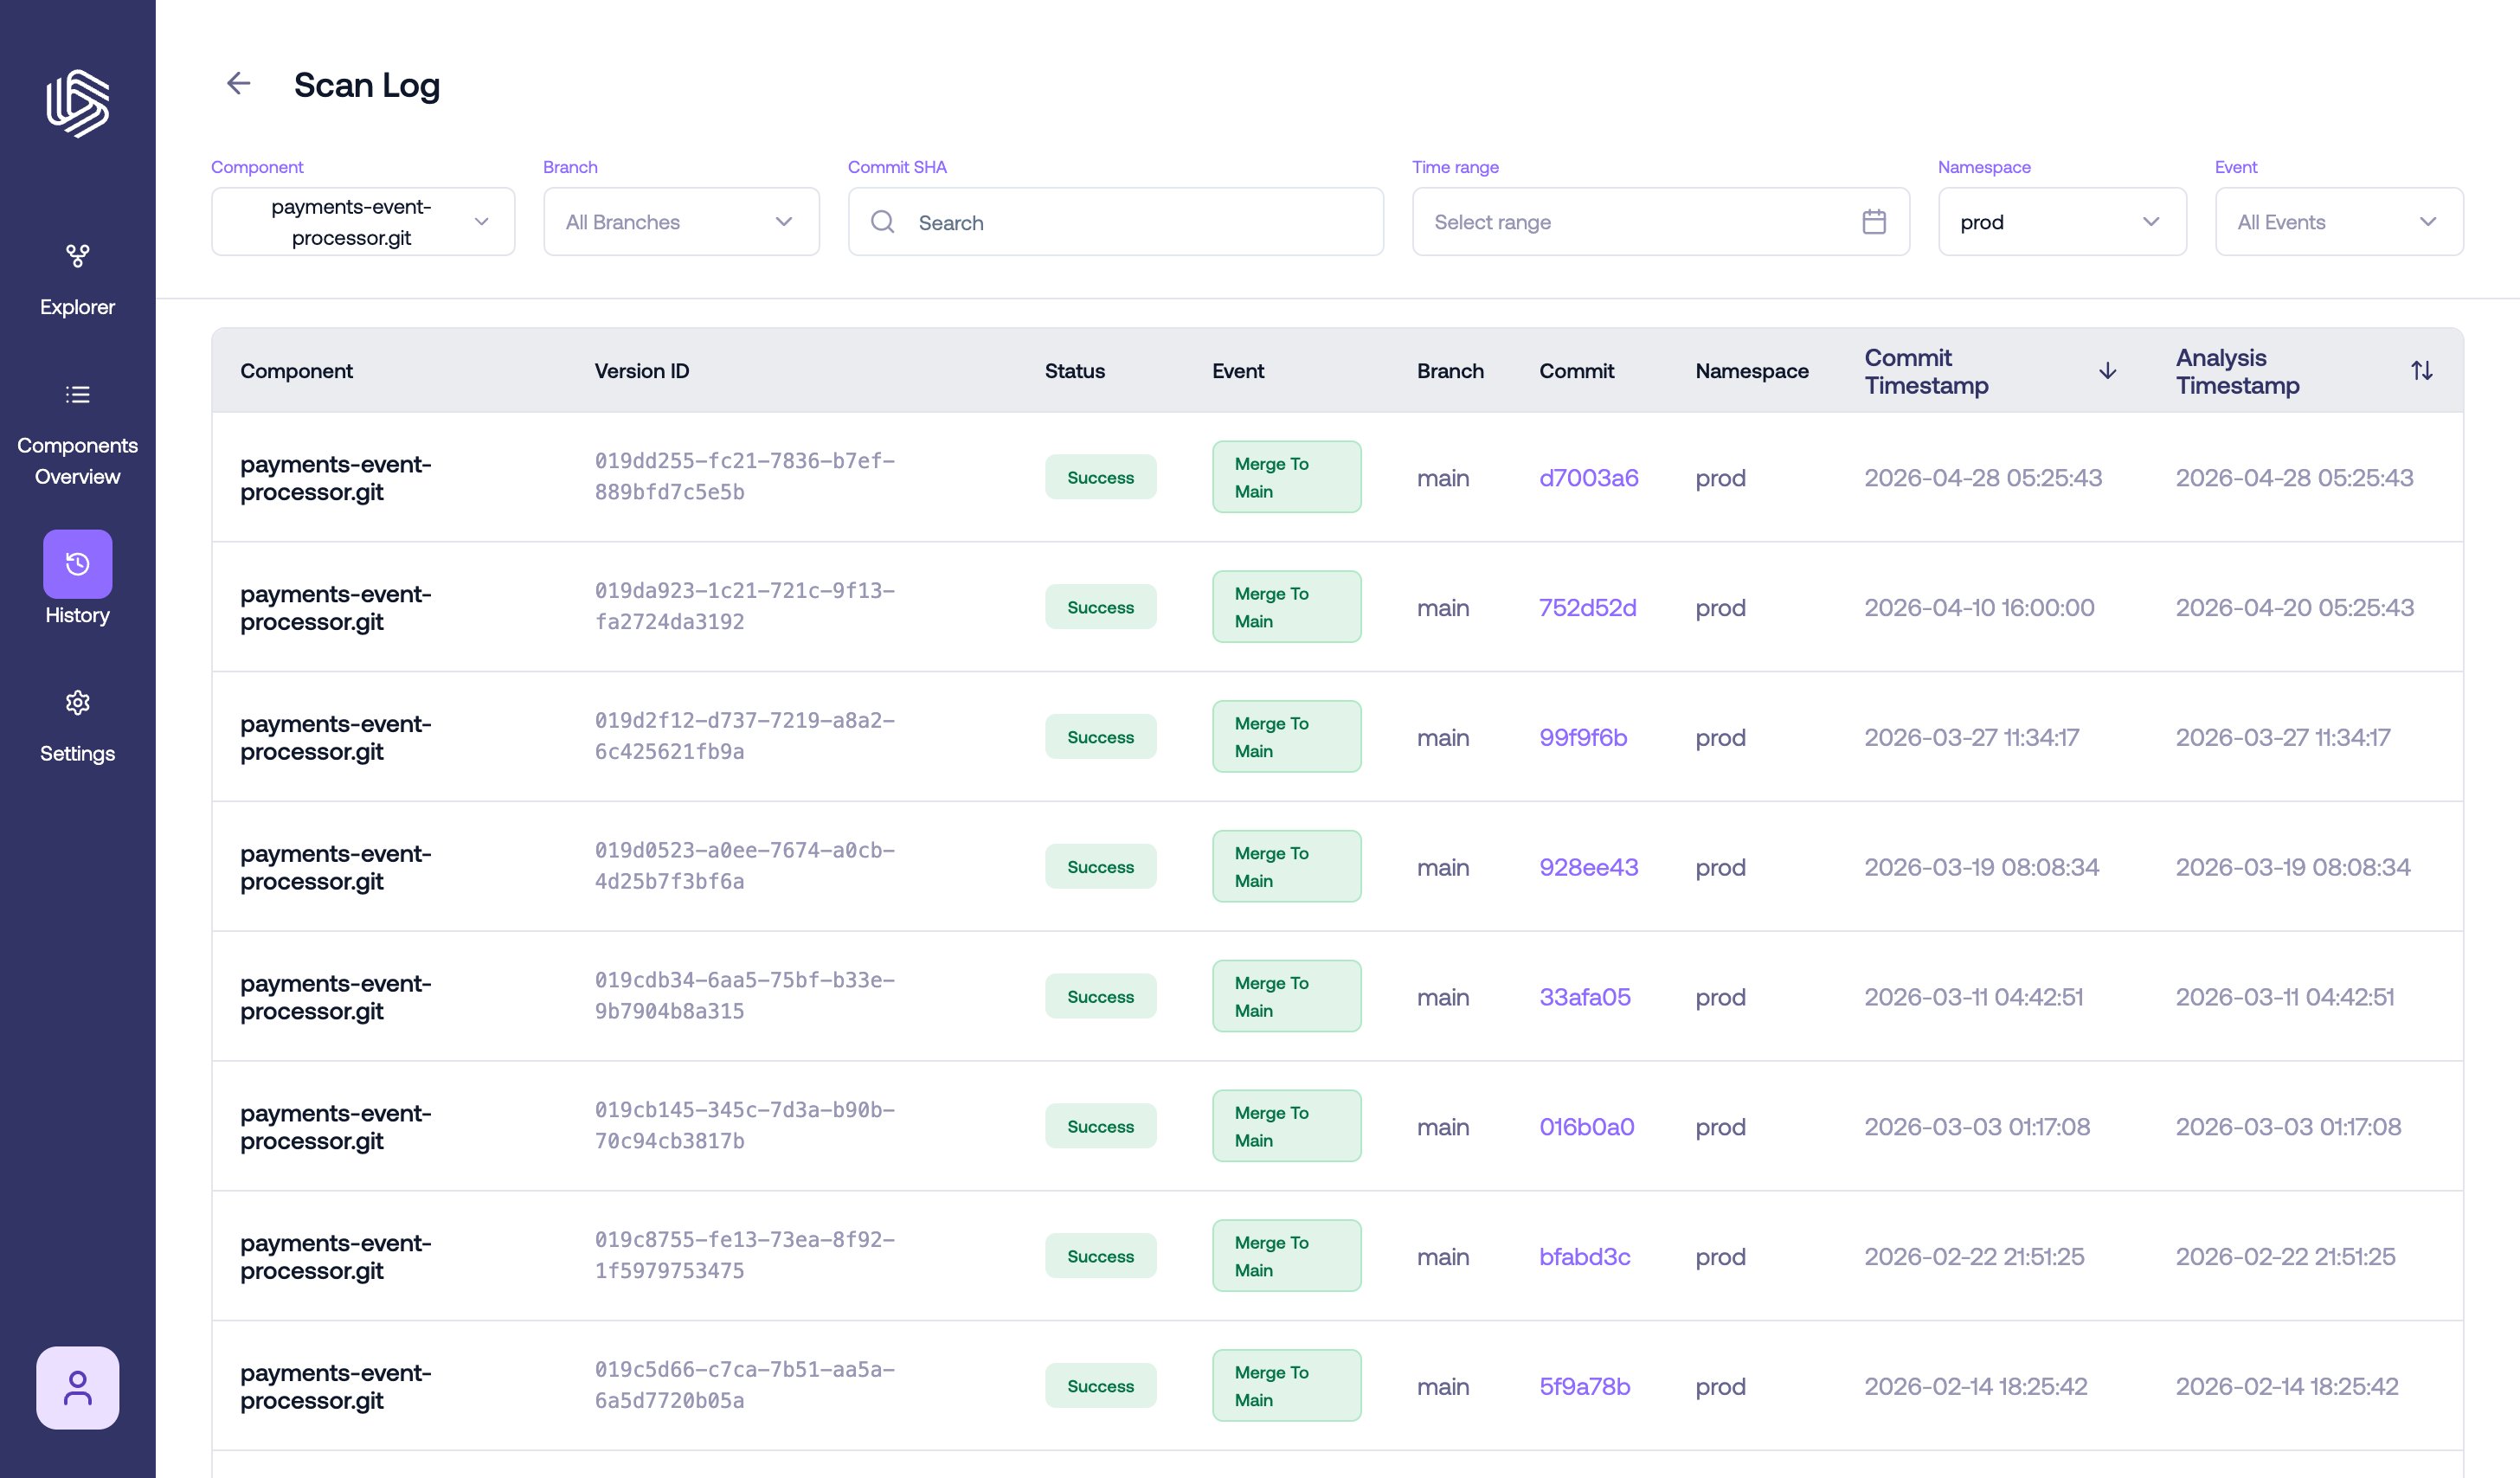
Task: Select the History clock icon
Action: 77,564
